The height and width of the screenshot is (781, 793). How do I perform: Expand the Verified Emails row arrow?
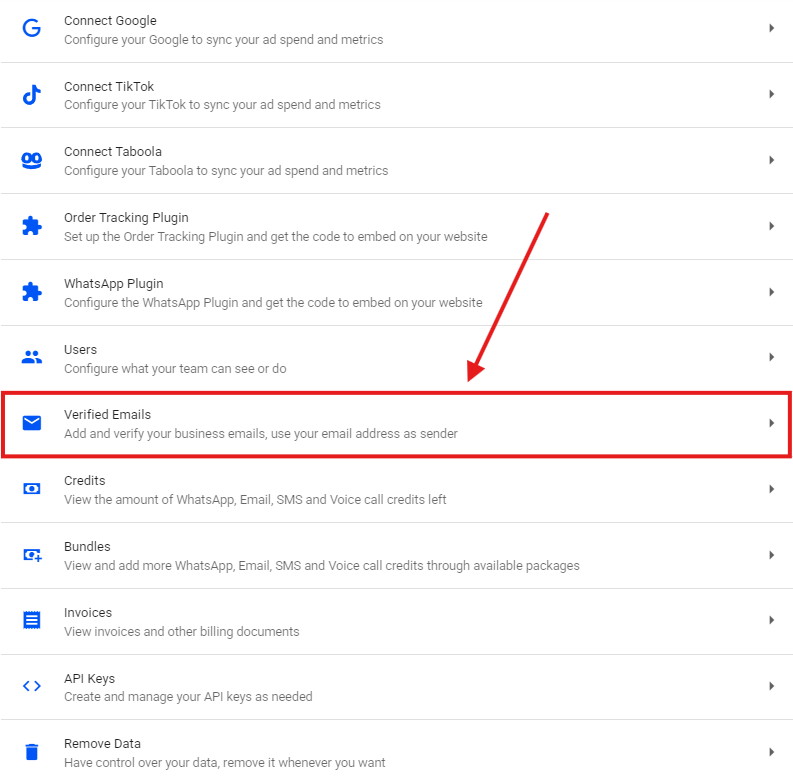[771, 423]
